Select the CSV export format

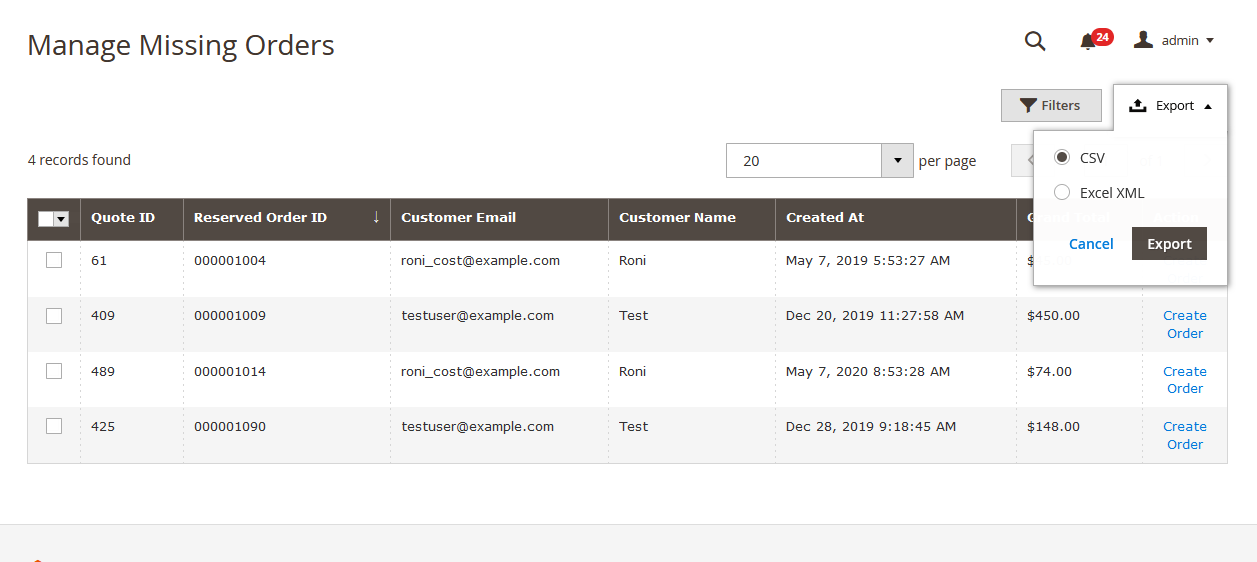pos(1062,158)
